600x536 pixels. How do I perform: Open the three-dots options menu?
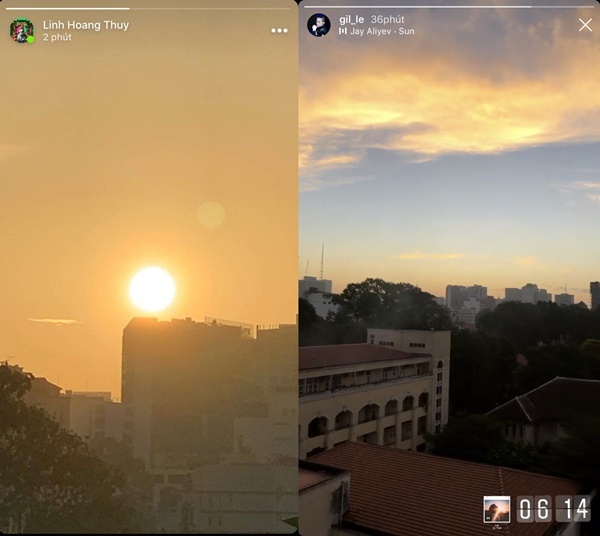click(x=279, y=31)
